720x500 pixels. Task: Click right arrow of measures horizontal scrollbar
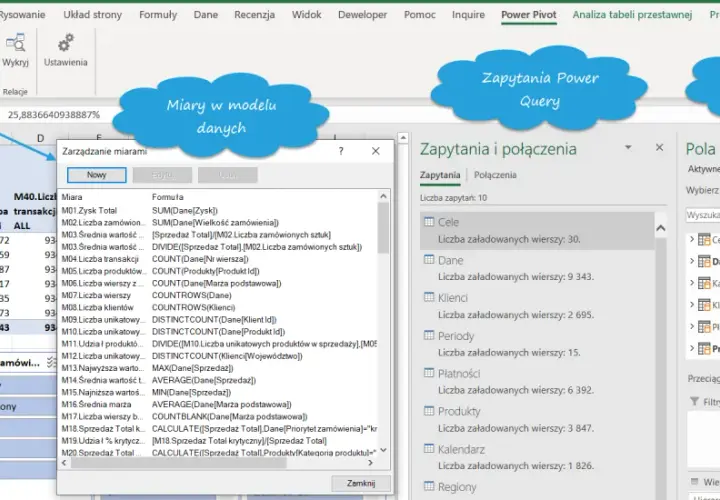point(370,463)
